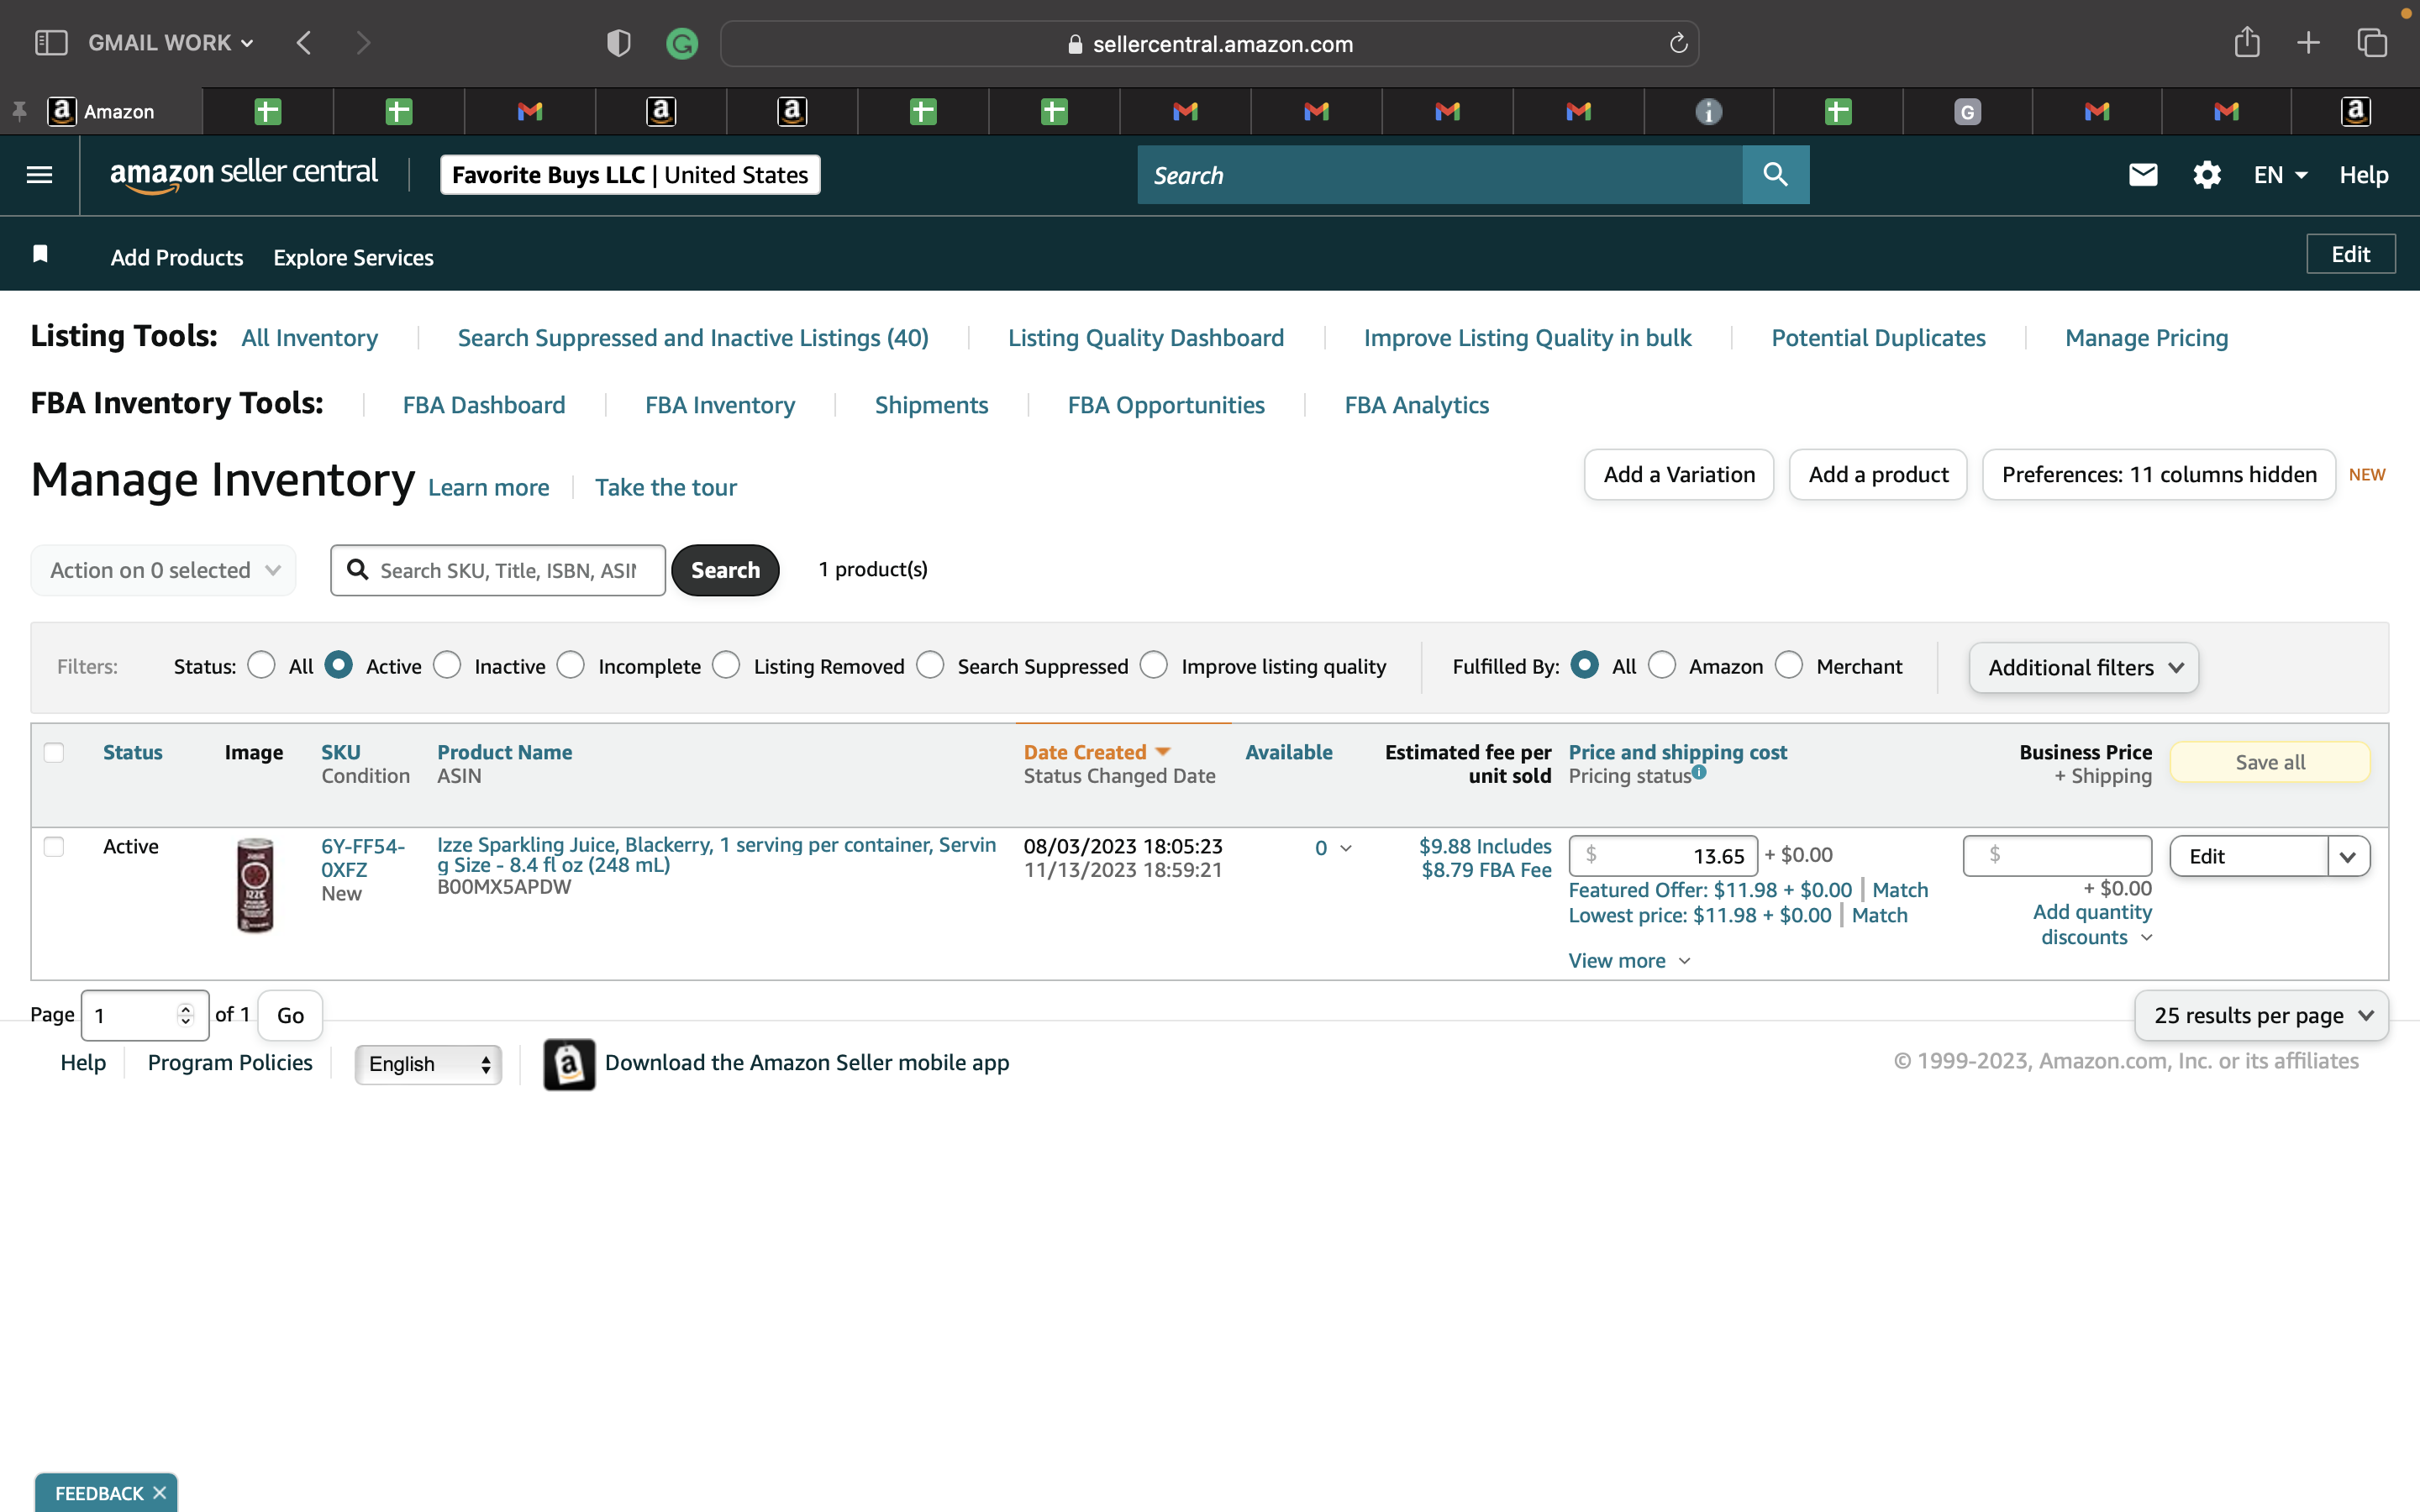
Task: Open the FBA Dashboard tool
Action: click(484, 405)
